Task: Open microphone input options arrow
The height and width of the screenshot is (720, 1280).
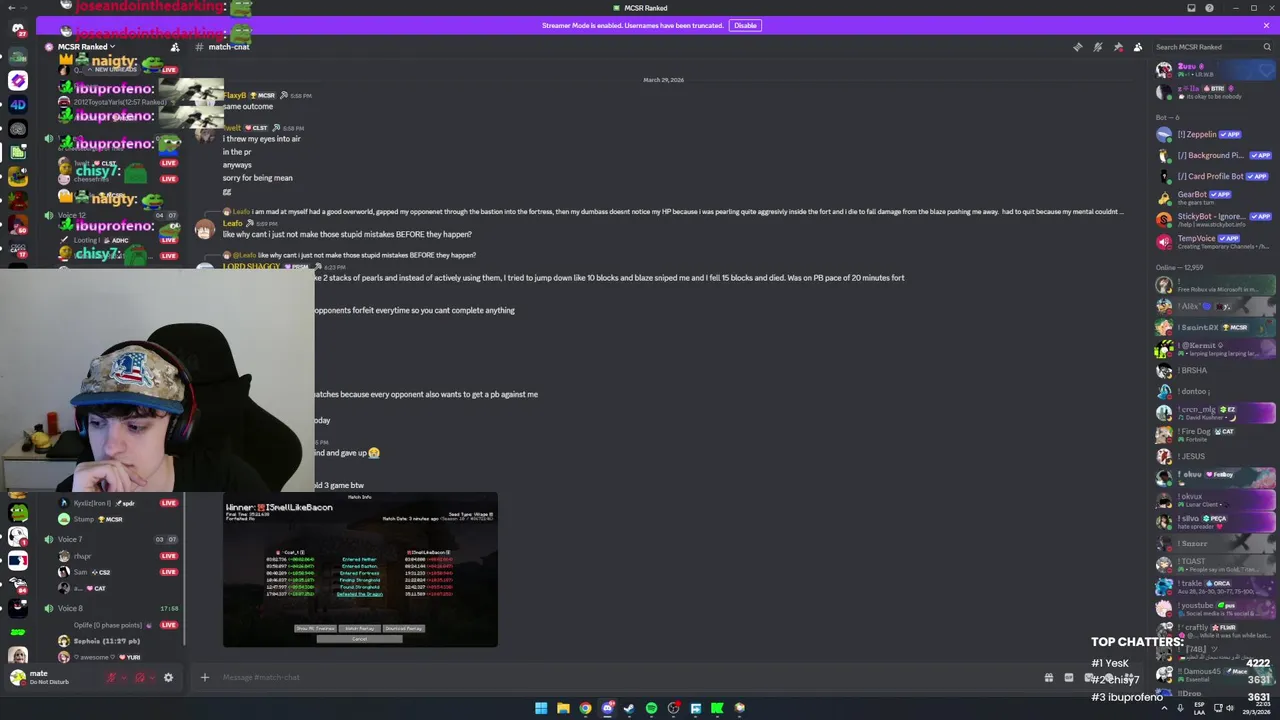Action: [124, 678]
